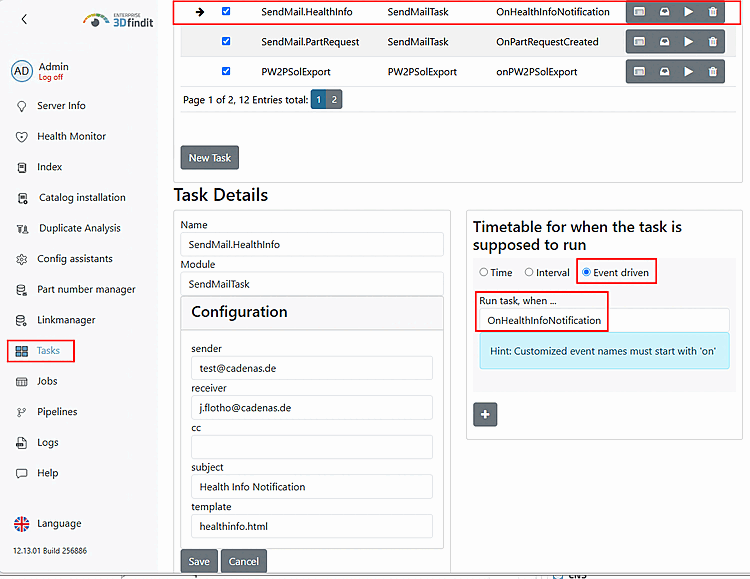Open Server Info via its lightbulb icon

tap(22, 106)
